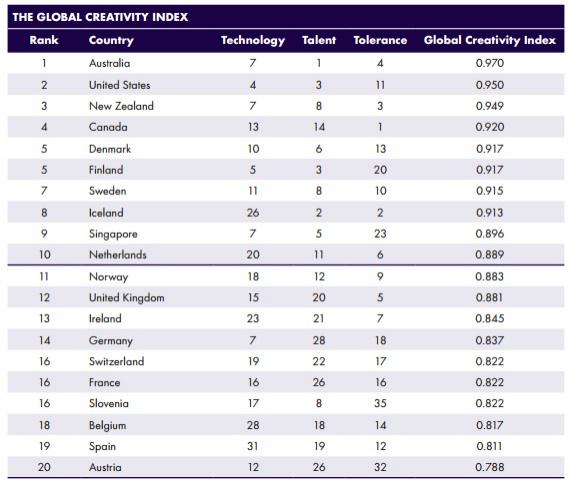Select Slovenia's tolerance value 35
The image size is (571, 487).
(x=380, y=403)
